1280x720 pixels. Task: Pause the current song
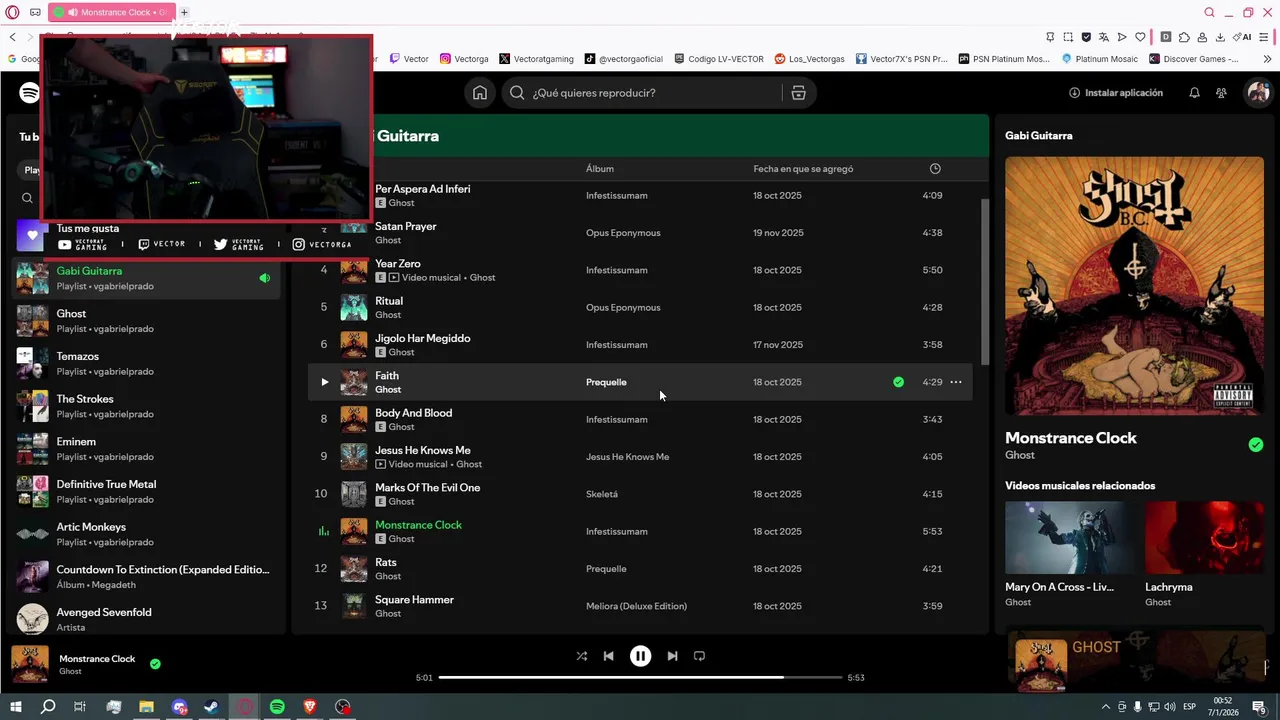tap(640, 656)
